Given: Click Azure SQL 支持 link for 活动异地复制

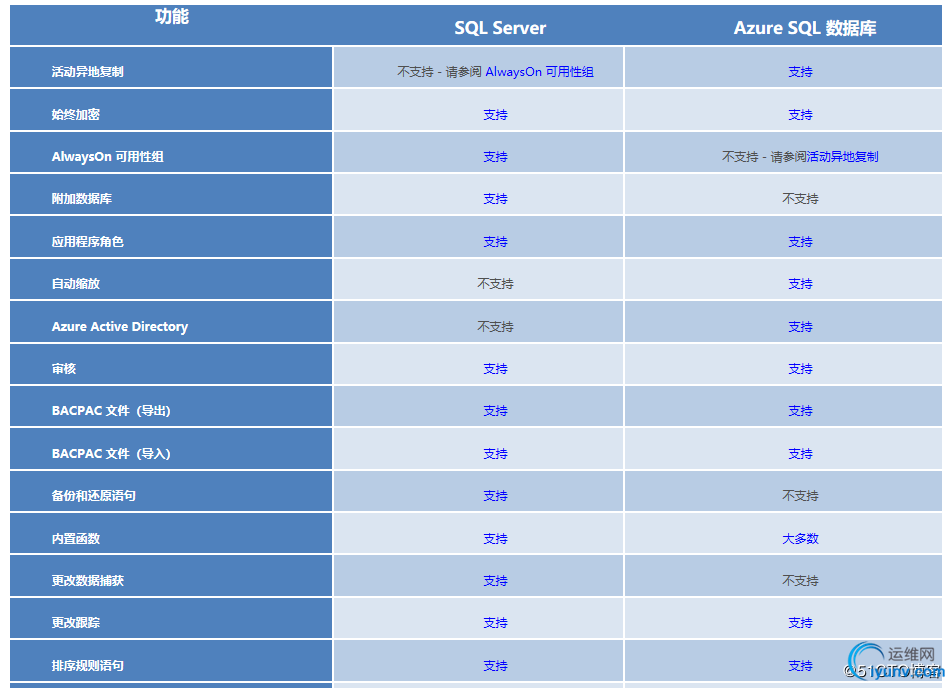Looking at the screenshot, I should pos(800,72).
